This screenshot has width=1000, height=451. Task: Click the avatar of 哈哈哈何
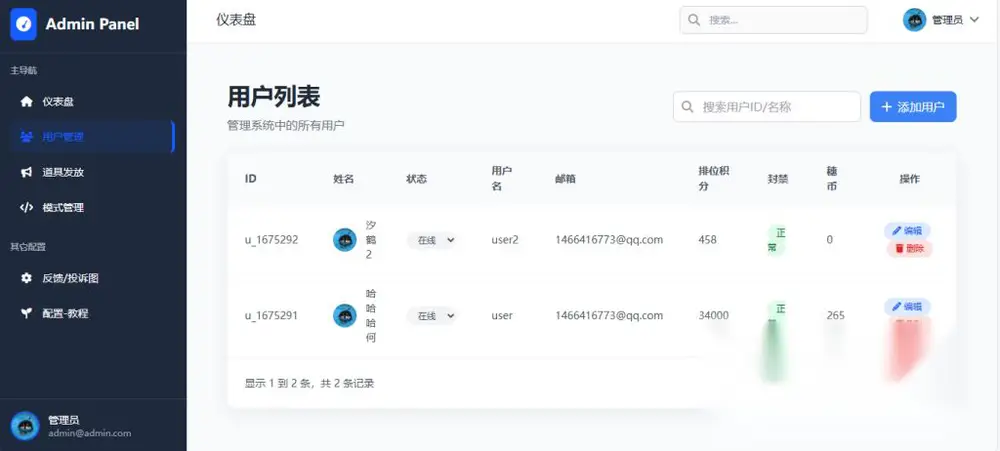[345, 315]
